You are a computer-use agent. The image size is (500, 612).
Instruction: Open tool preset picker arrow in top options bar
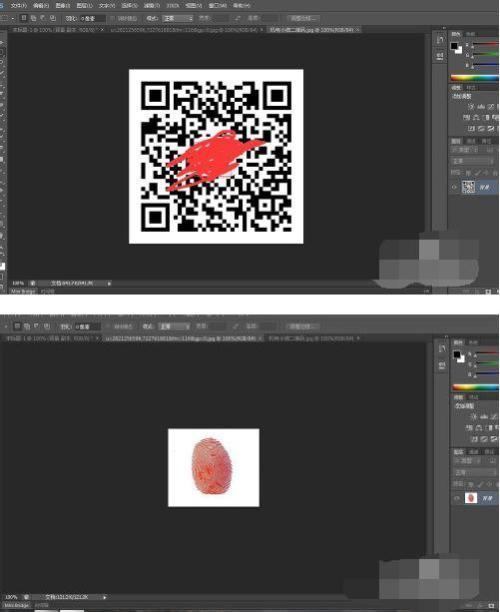tap(13, 18)
